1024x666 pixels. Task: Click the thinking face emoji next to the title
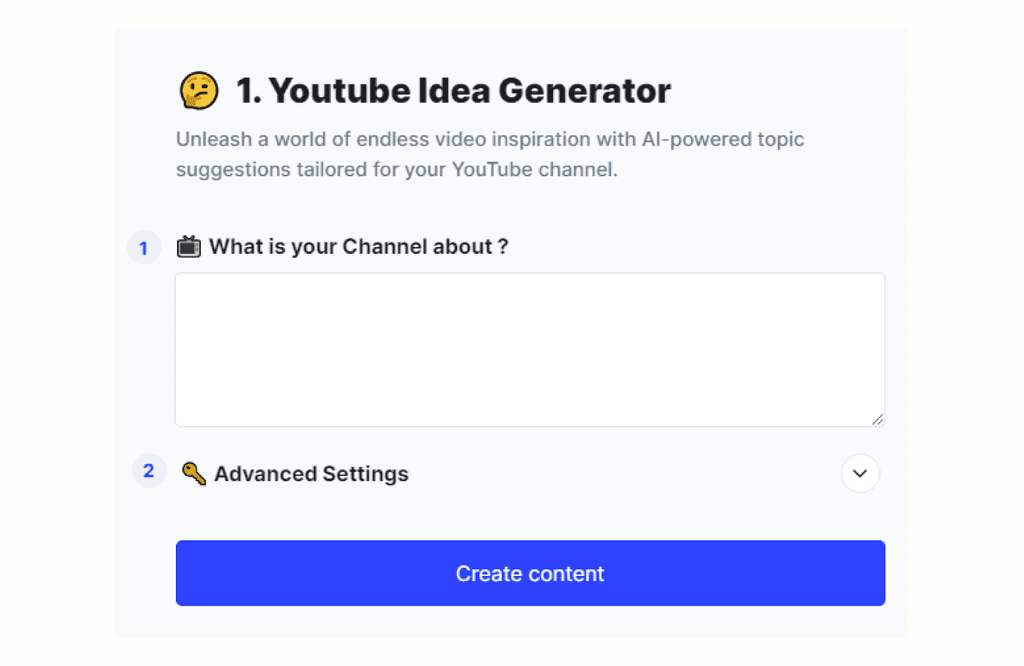(200, 90)
